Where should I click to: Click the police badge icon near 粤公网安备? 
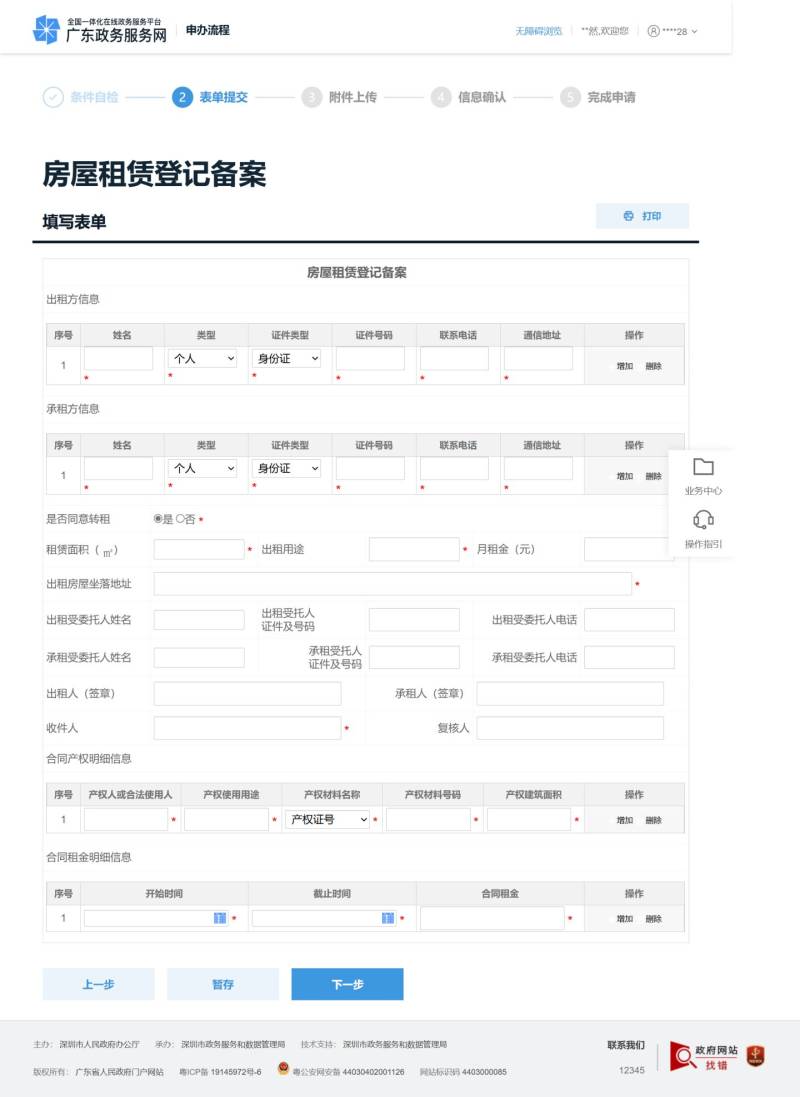coord(283,1068)
